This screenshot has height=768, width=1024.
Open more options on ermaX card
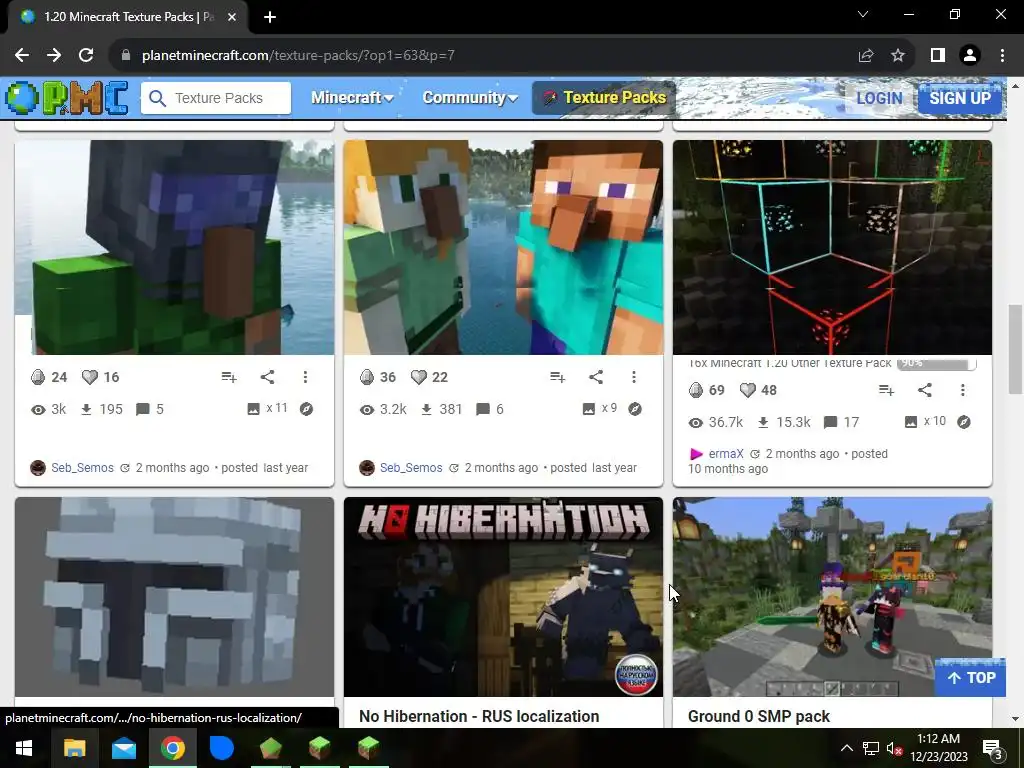(963, 390)
